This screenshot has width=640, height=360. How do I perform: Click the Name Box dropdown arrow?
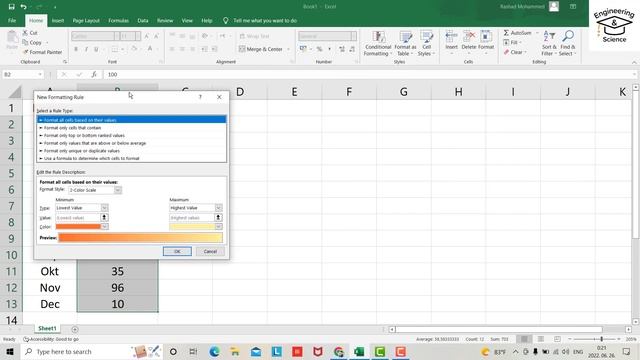point(40,74)
